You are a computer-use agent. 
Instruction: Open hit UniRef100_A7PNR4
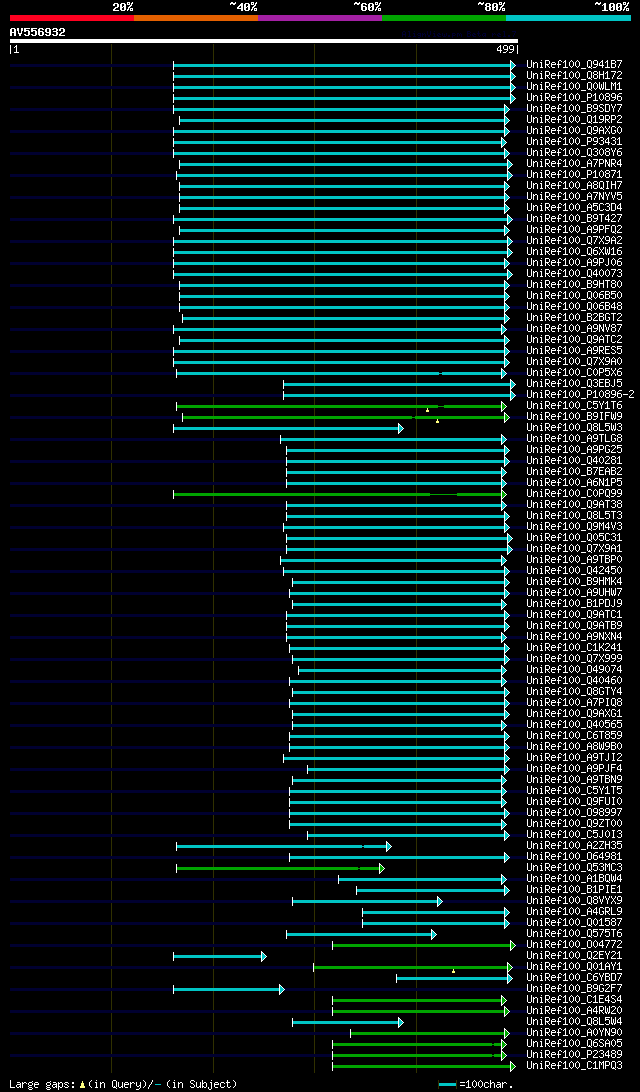pos(575,164)
